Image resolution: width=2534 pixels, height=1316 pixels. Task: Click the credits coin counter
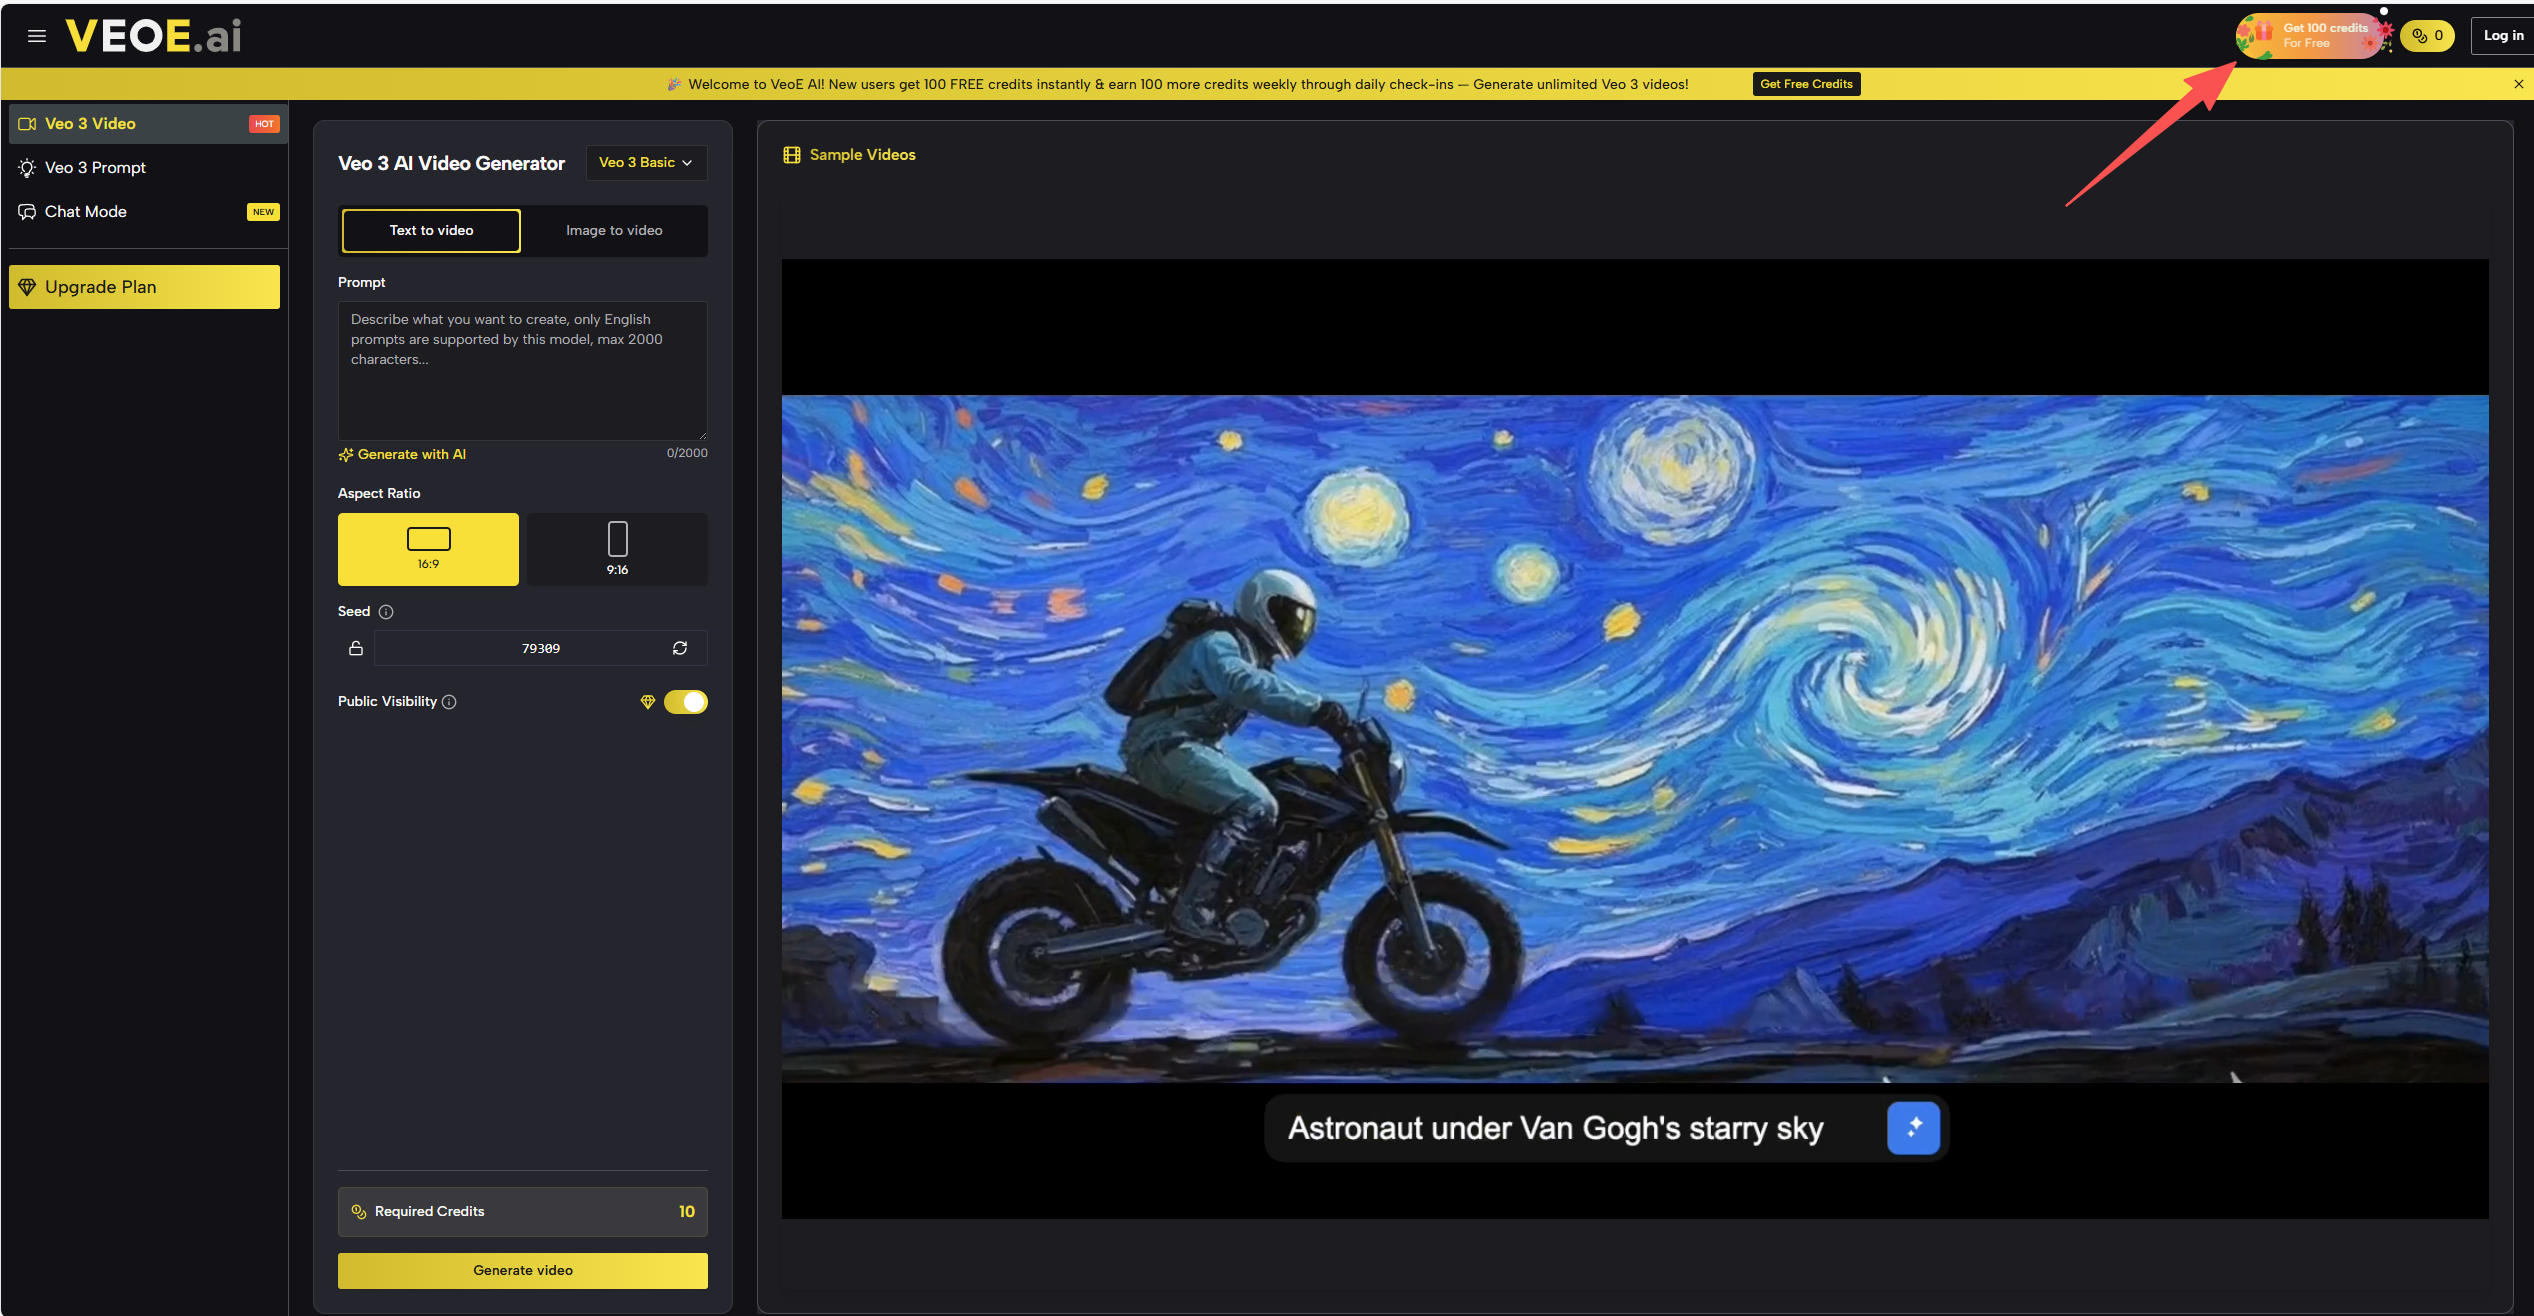[x=2427, y=36]
